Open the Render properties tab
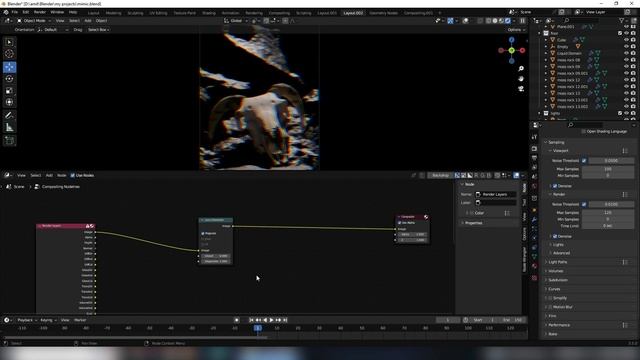The image size is (640, 360). click(x=534, y=149)
